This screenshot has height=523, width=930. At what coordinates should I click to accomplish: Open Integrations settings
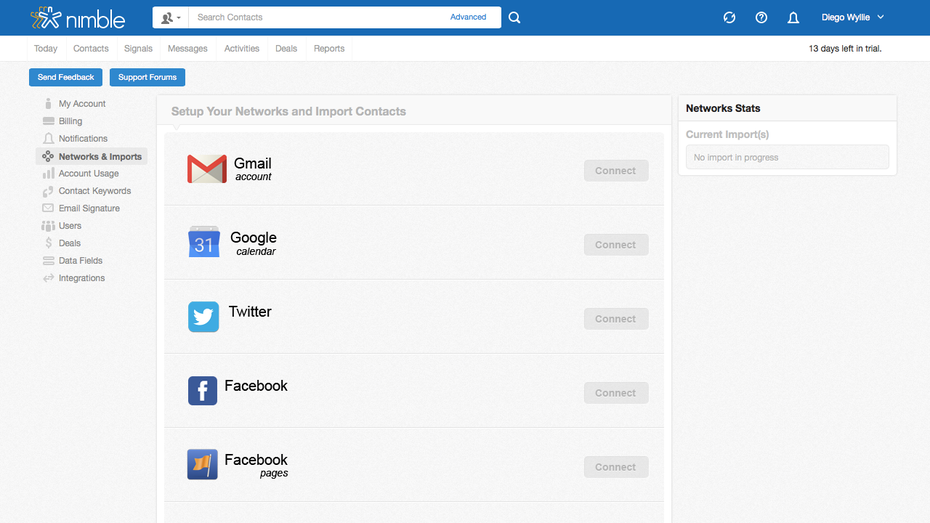pyautogui.click(x=82, y=278)
